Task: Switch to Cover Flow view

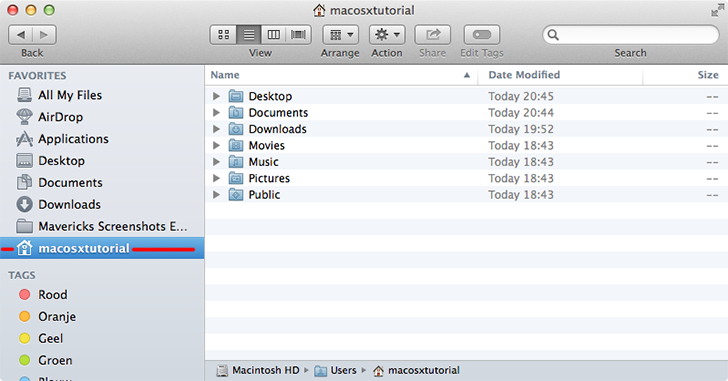Action: [298, 35]
